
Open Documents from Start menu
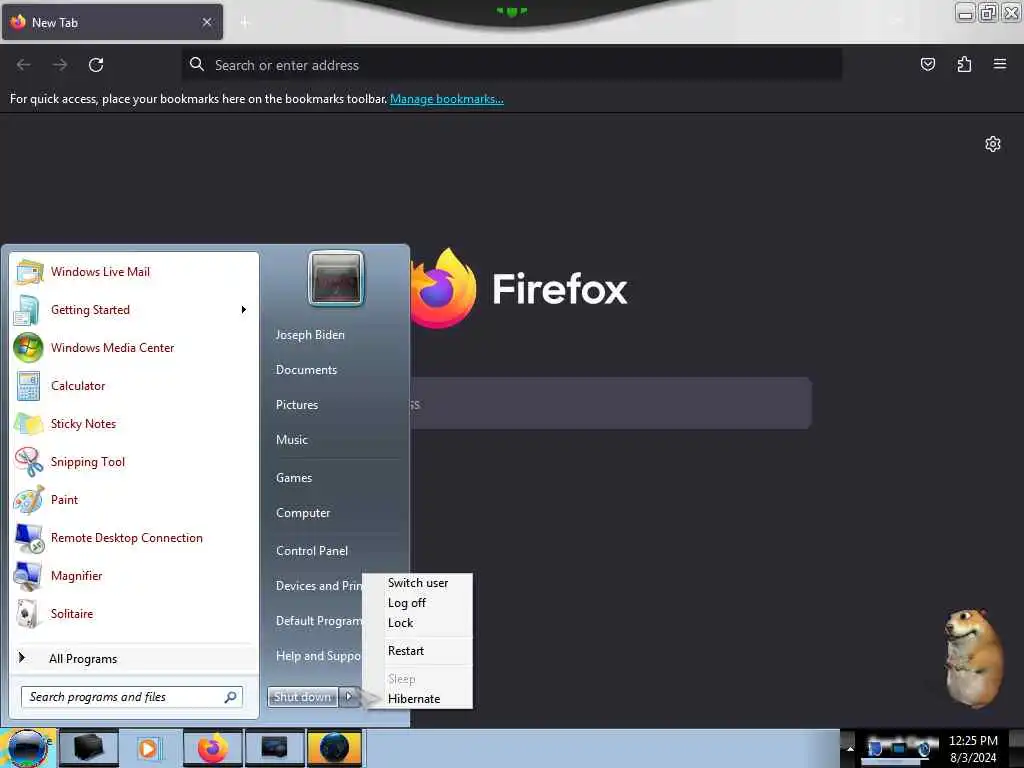coord(306,370)
